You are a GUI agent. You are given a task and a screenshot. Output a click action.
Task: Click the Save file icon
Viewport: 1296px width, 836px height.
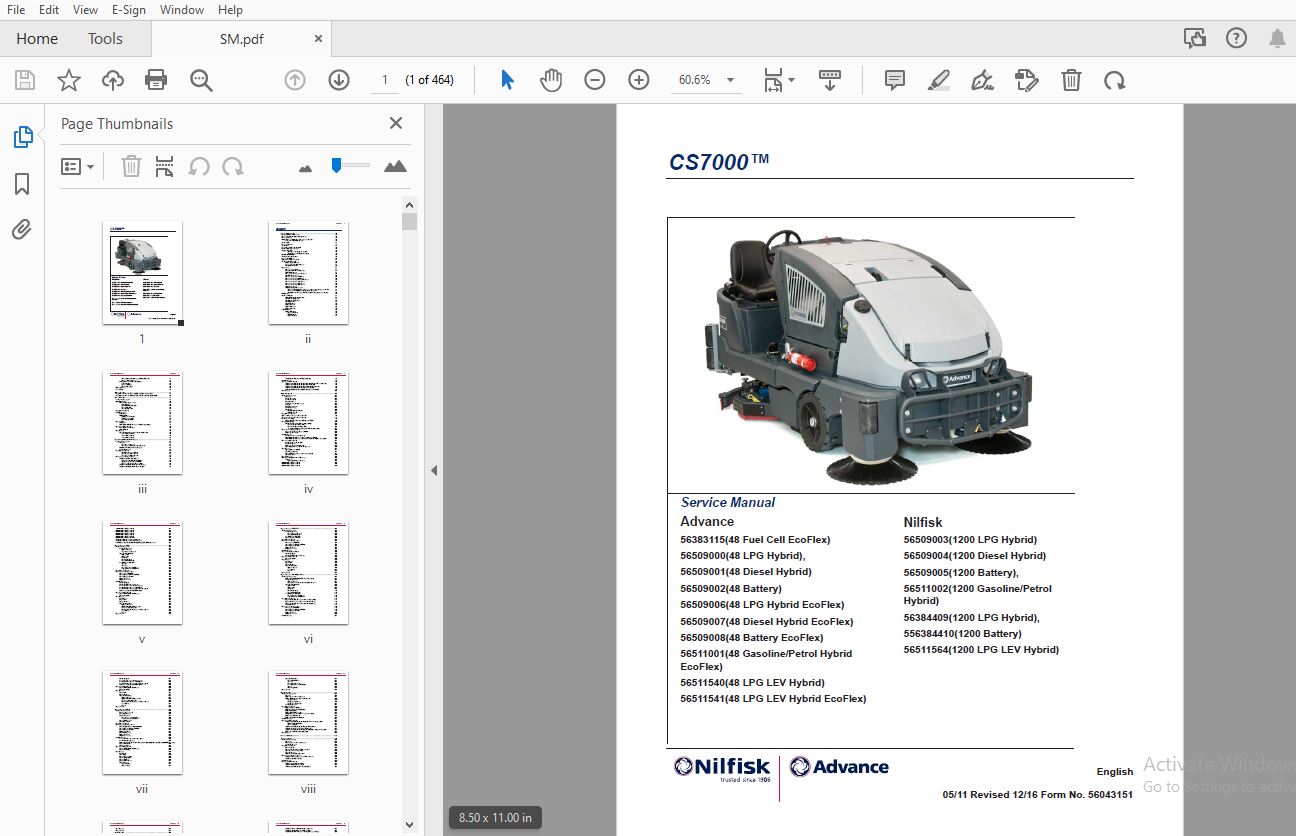click(x=25, y=80)
